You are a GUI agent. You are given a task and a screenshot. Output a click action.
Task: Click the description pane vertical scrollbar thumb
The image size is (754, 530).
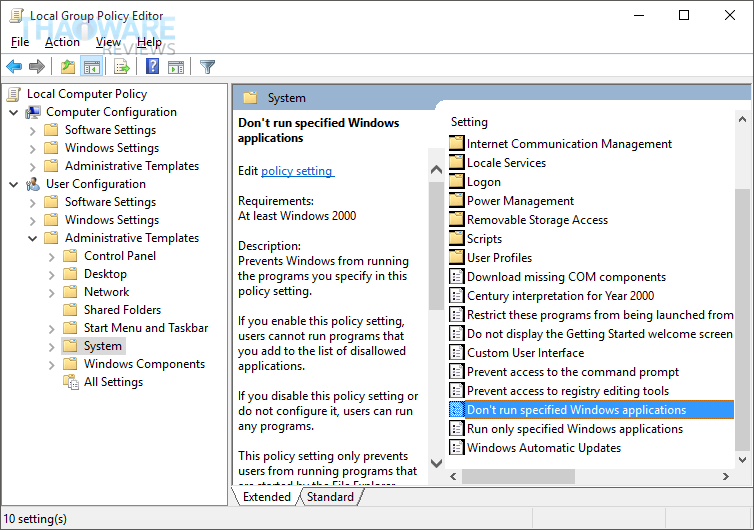(x=436, y=245)
